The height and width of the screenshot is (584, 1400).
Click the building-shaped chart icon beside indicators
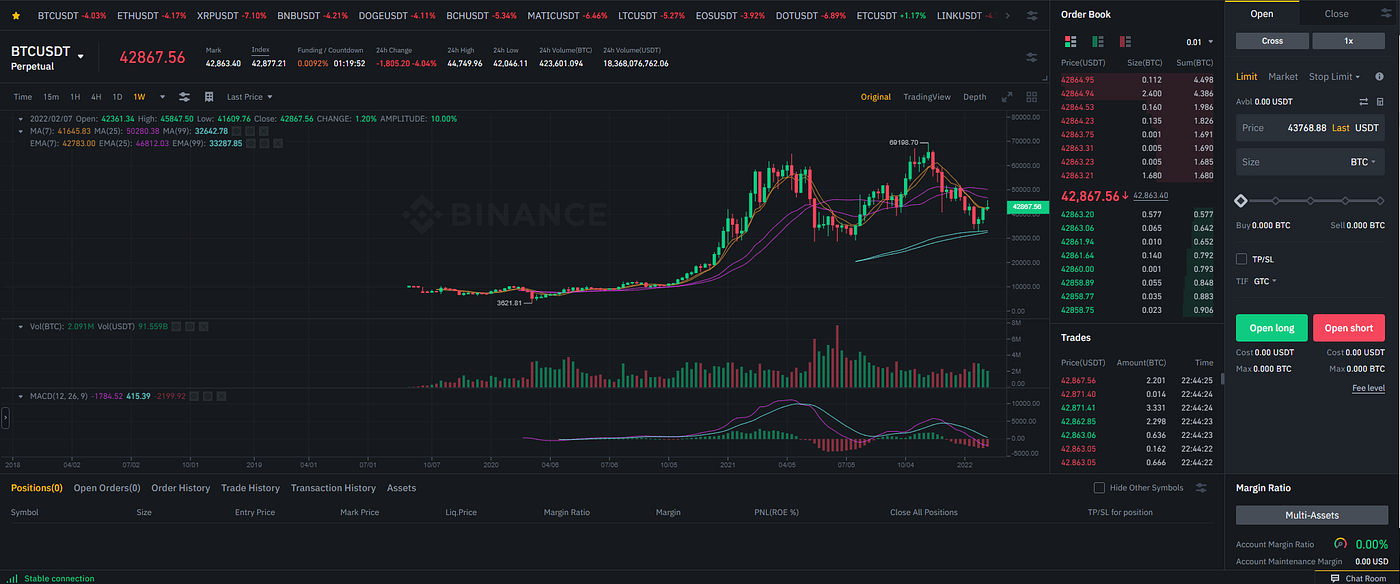tap(209, 97)
